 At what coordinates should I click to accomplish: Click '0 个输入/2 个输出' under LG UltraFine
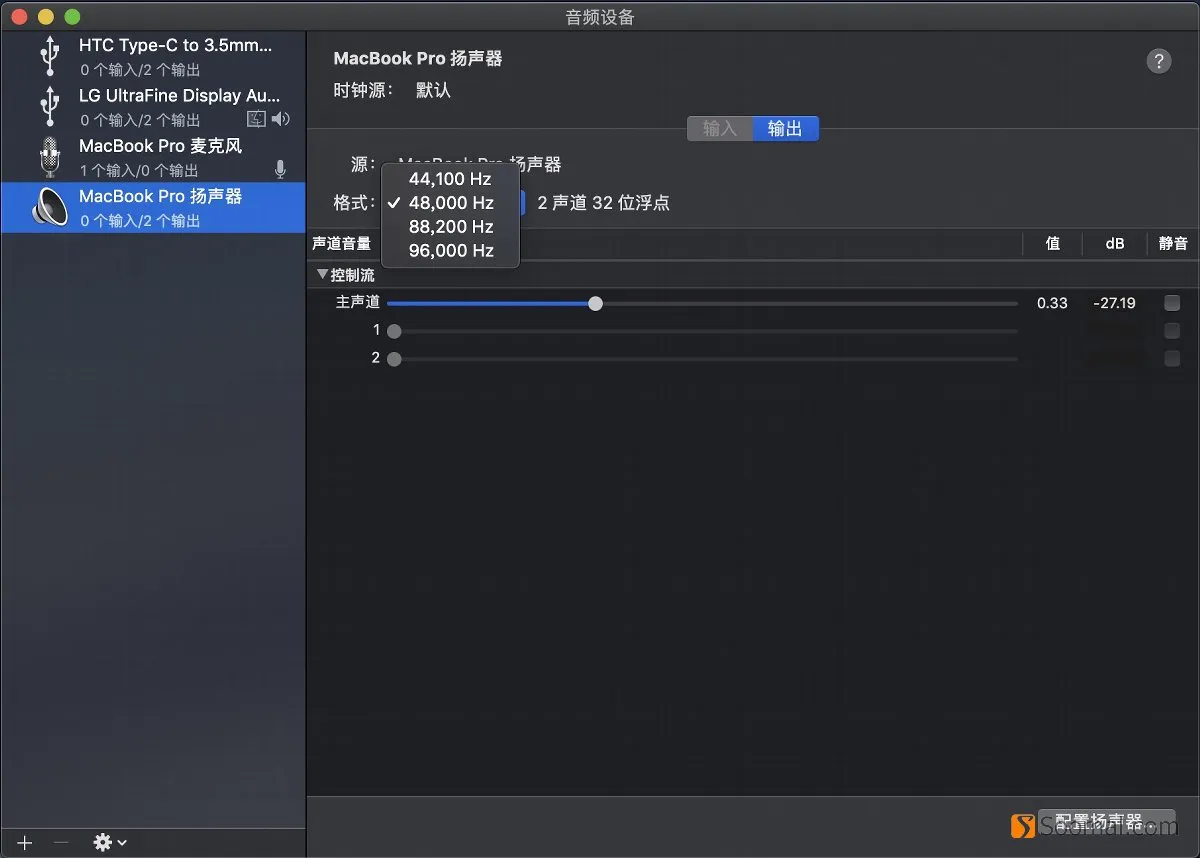[x=140, y=120]
